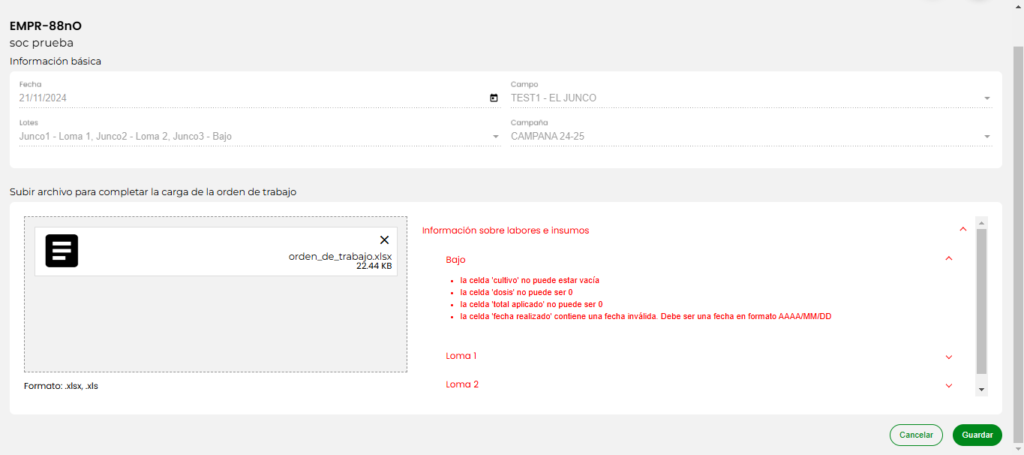Click the Bajo section title
The image size is (1024, 455).
pos(456,259)
